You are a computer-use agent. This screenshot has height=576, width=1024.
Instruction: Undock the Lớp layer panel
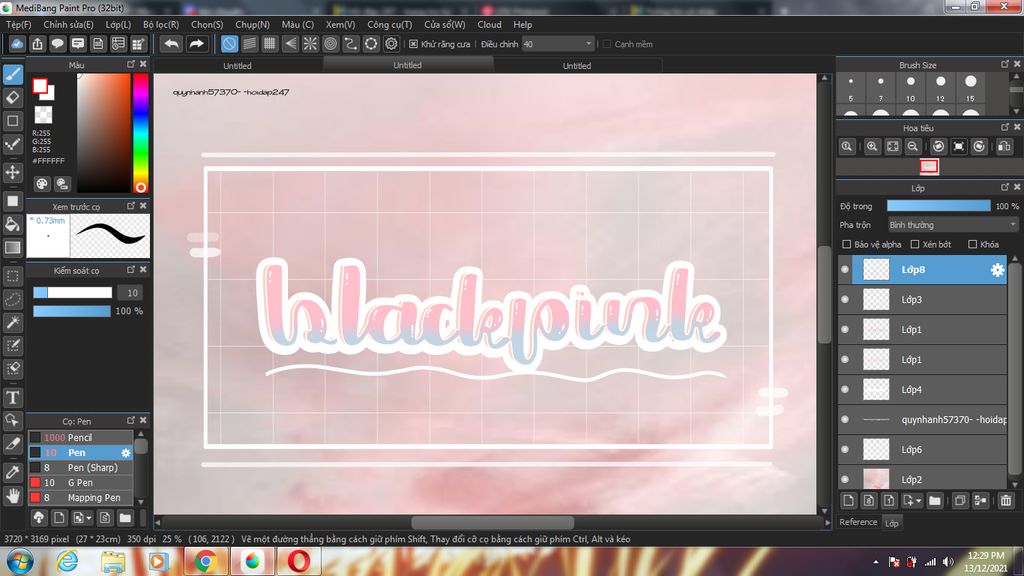click(1004, 187)
